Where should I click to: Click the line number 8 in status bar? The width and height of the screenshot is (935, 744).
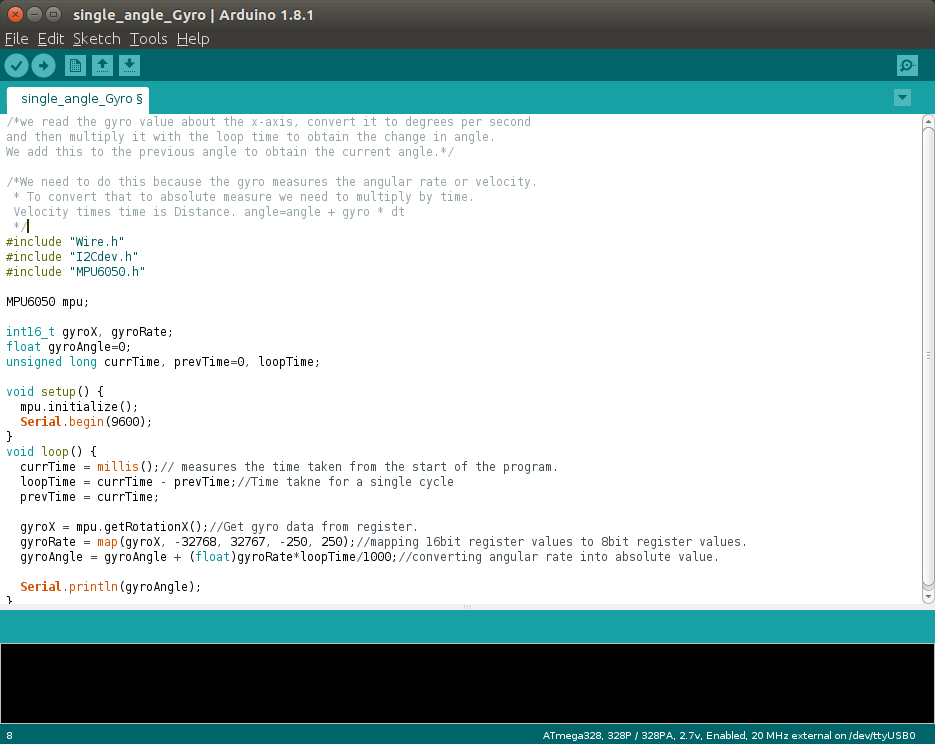click(x=10, y=736)
